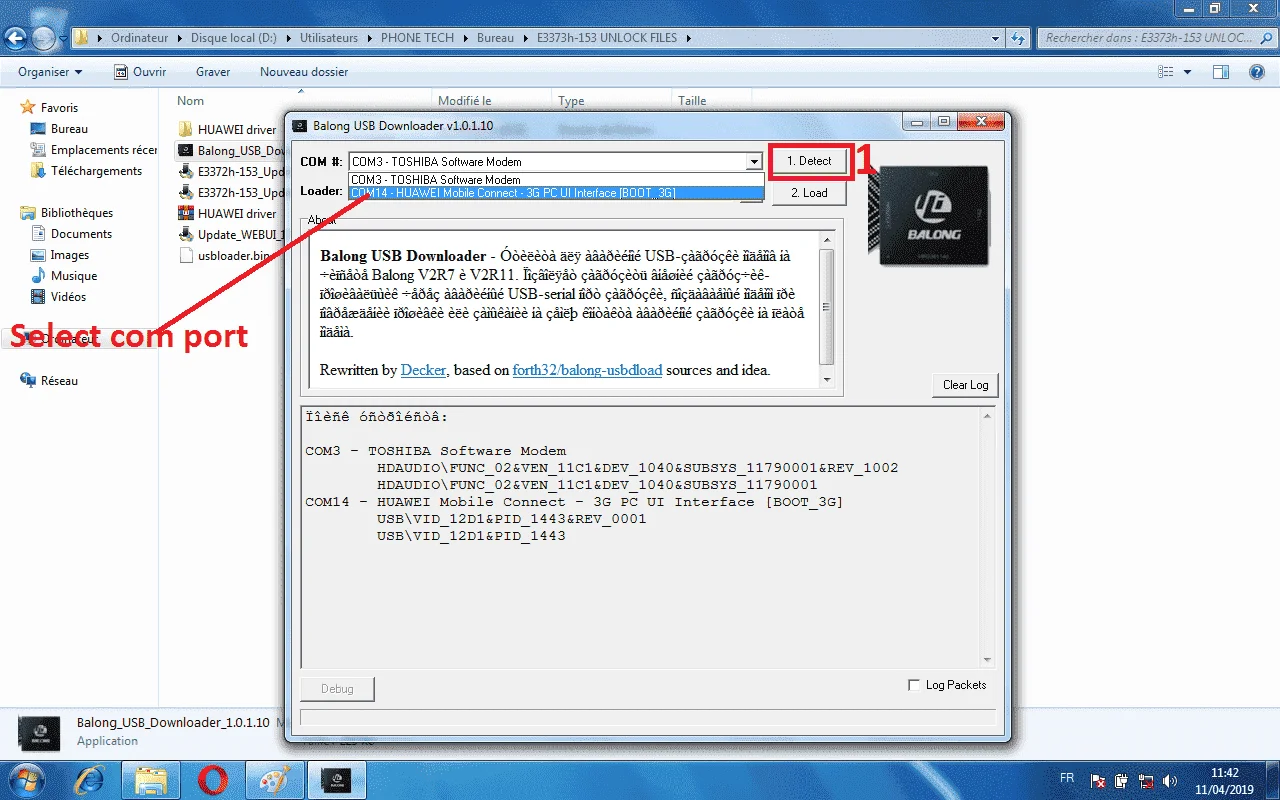Open Windows Explorer from the taskbar

pyautogui.click(x=151, y=779)
